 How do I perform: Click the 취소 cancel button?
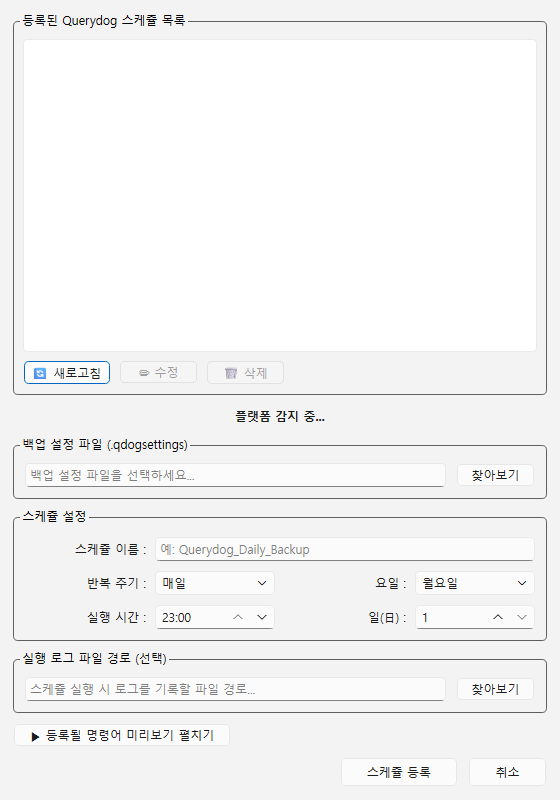pos(507,772)
